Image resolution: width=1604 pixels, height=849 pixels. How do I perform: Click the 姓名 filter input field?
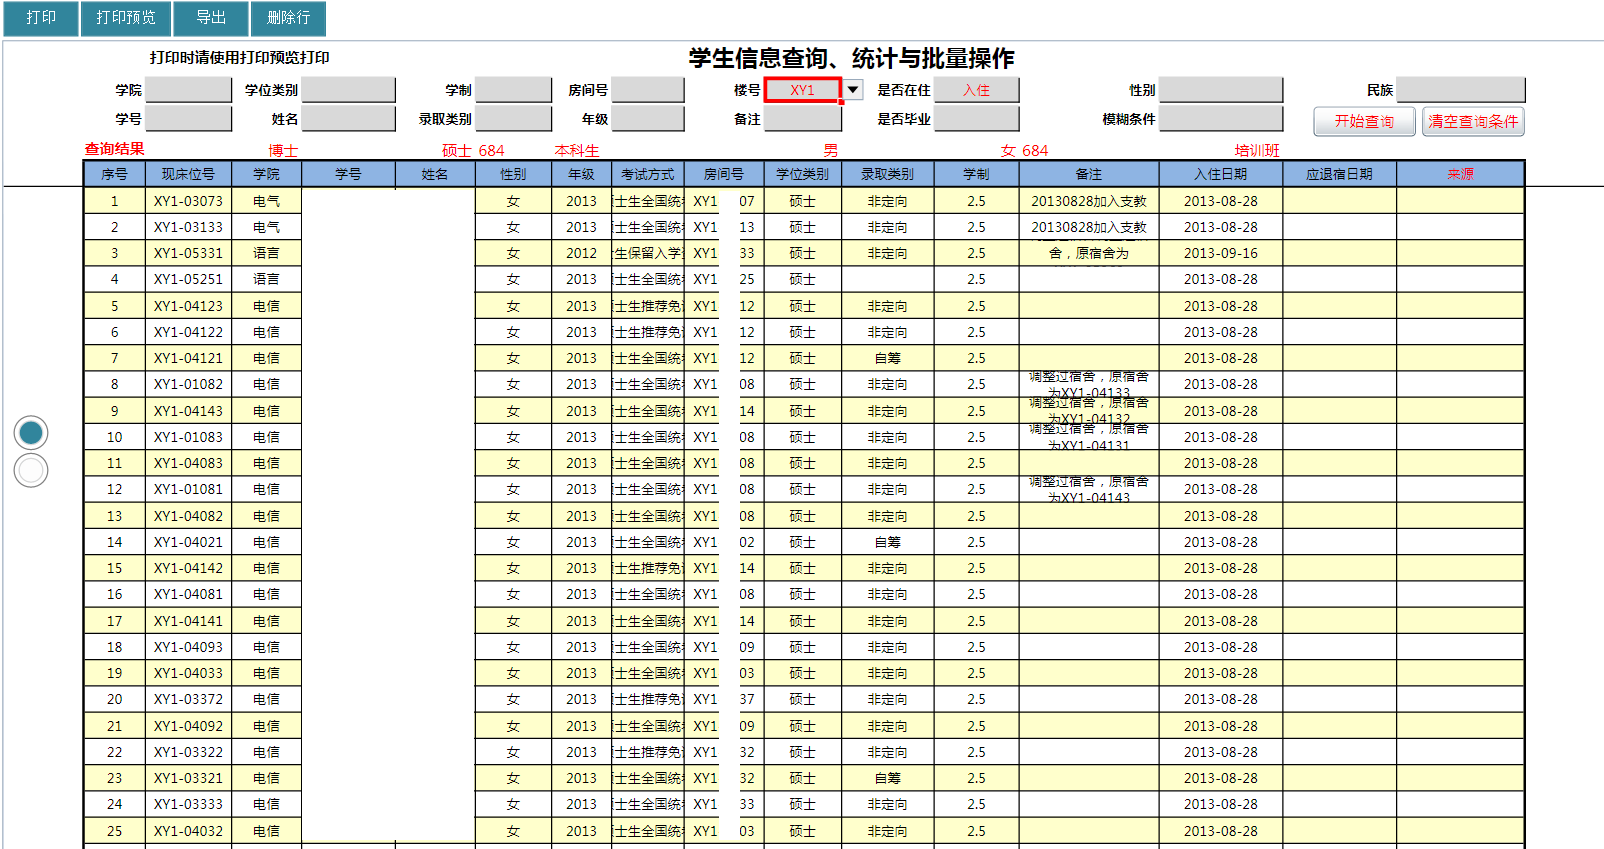[348, 119]
